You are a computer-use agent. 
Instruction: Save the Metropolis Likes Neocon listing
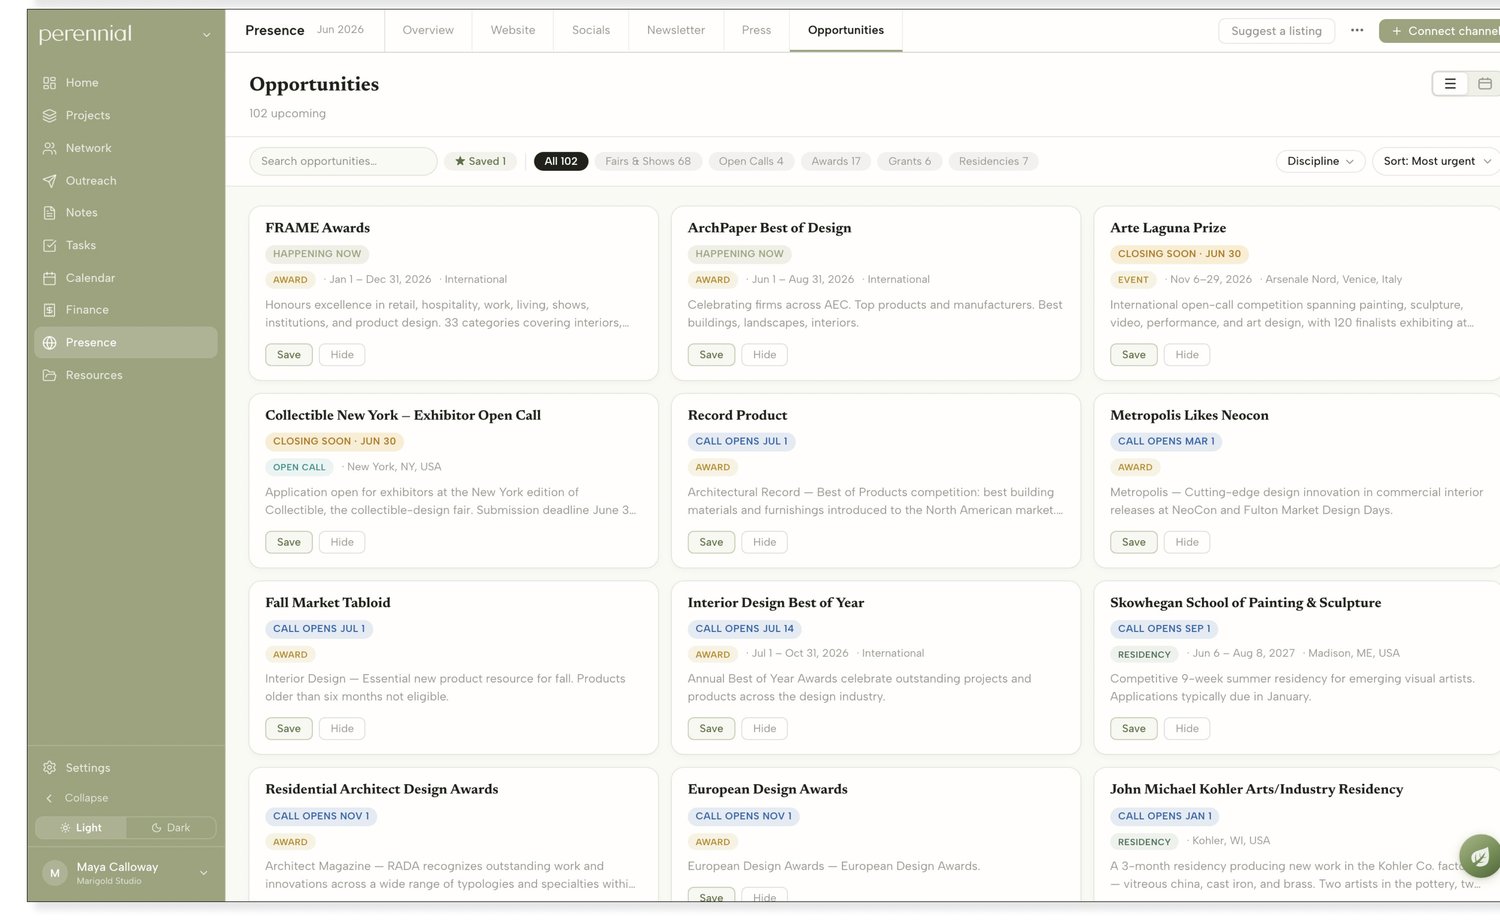point(1134,542)
